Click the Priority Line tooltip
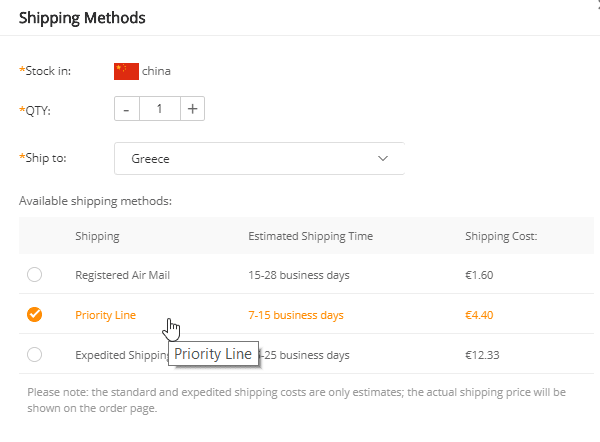600x442 pixels. point(213,354)
